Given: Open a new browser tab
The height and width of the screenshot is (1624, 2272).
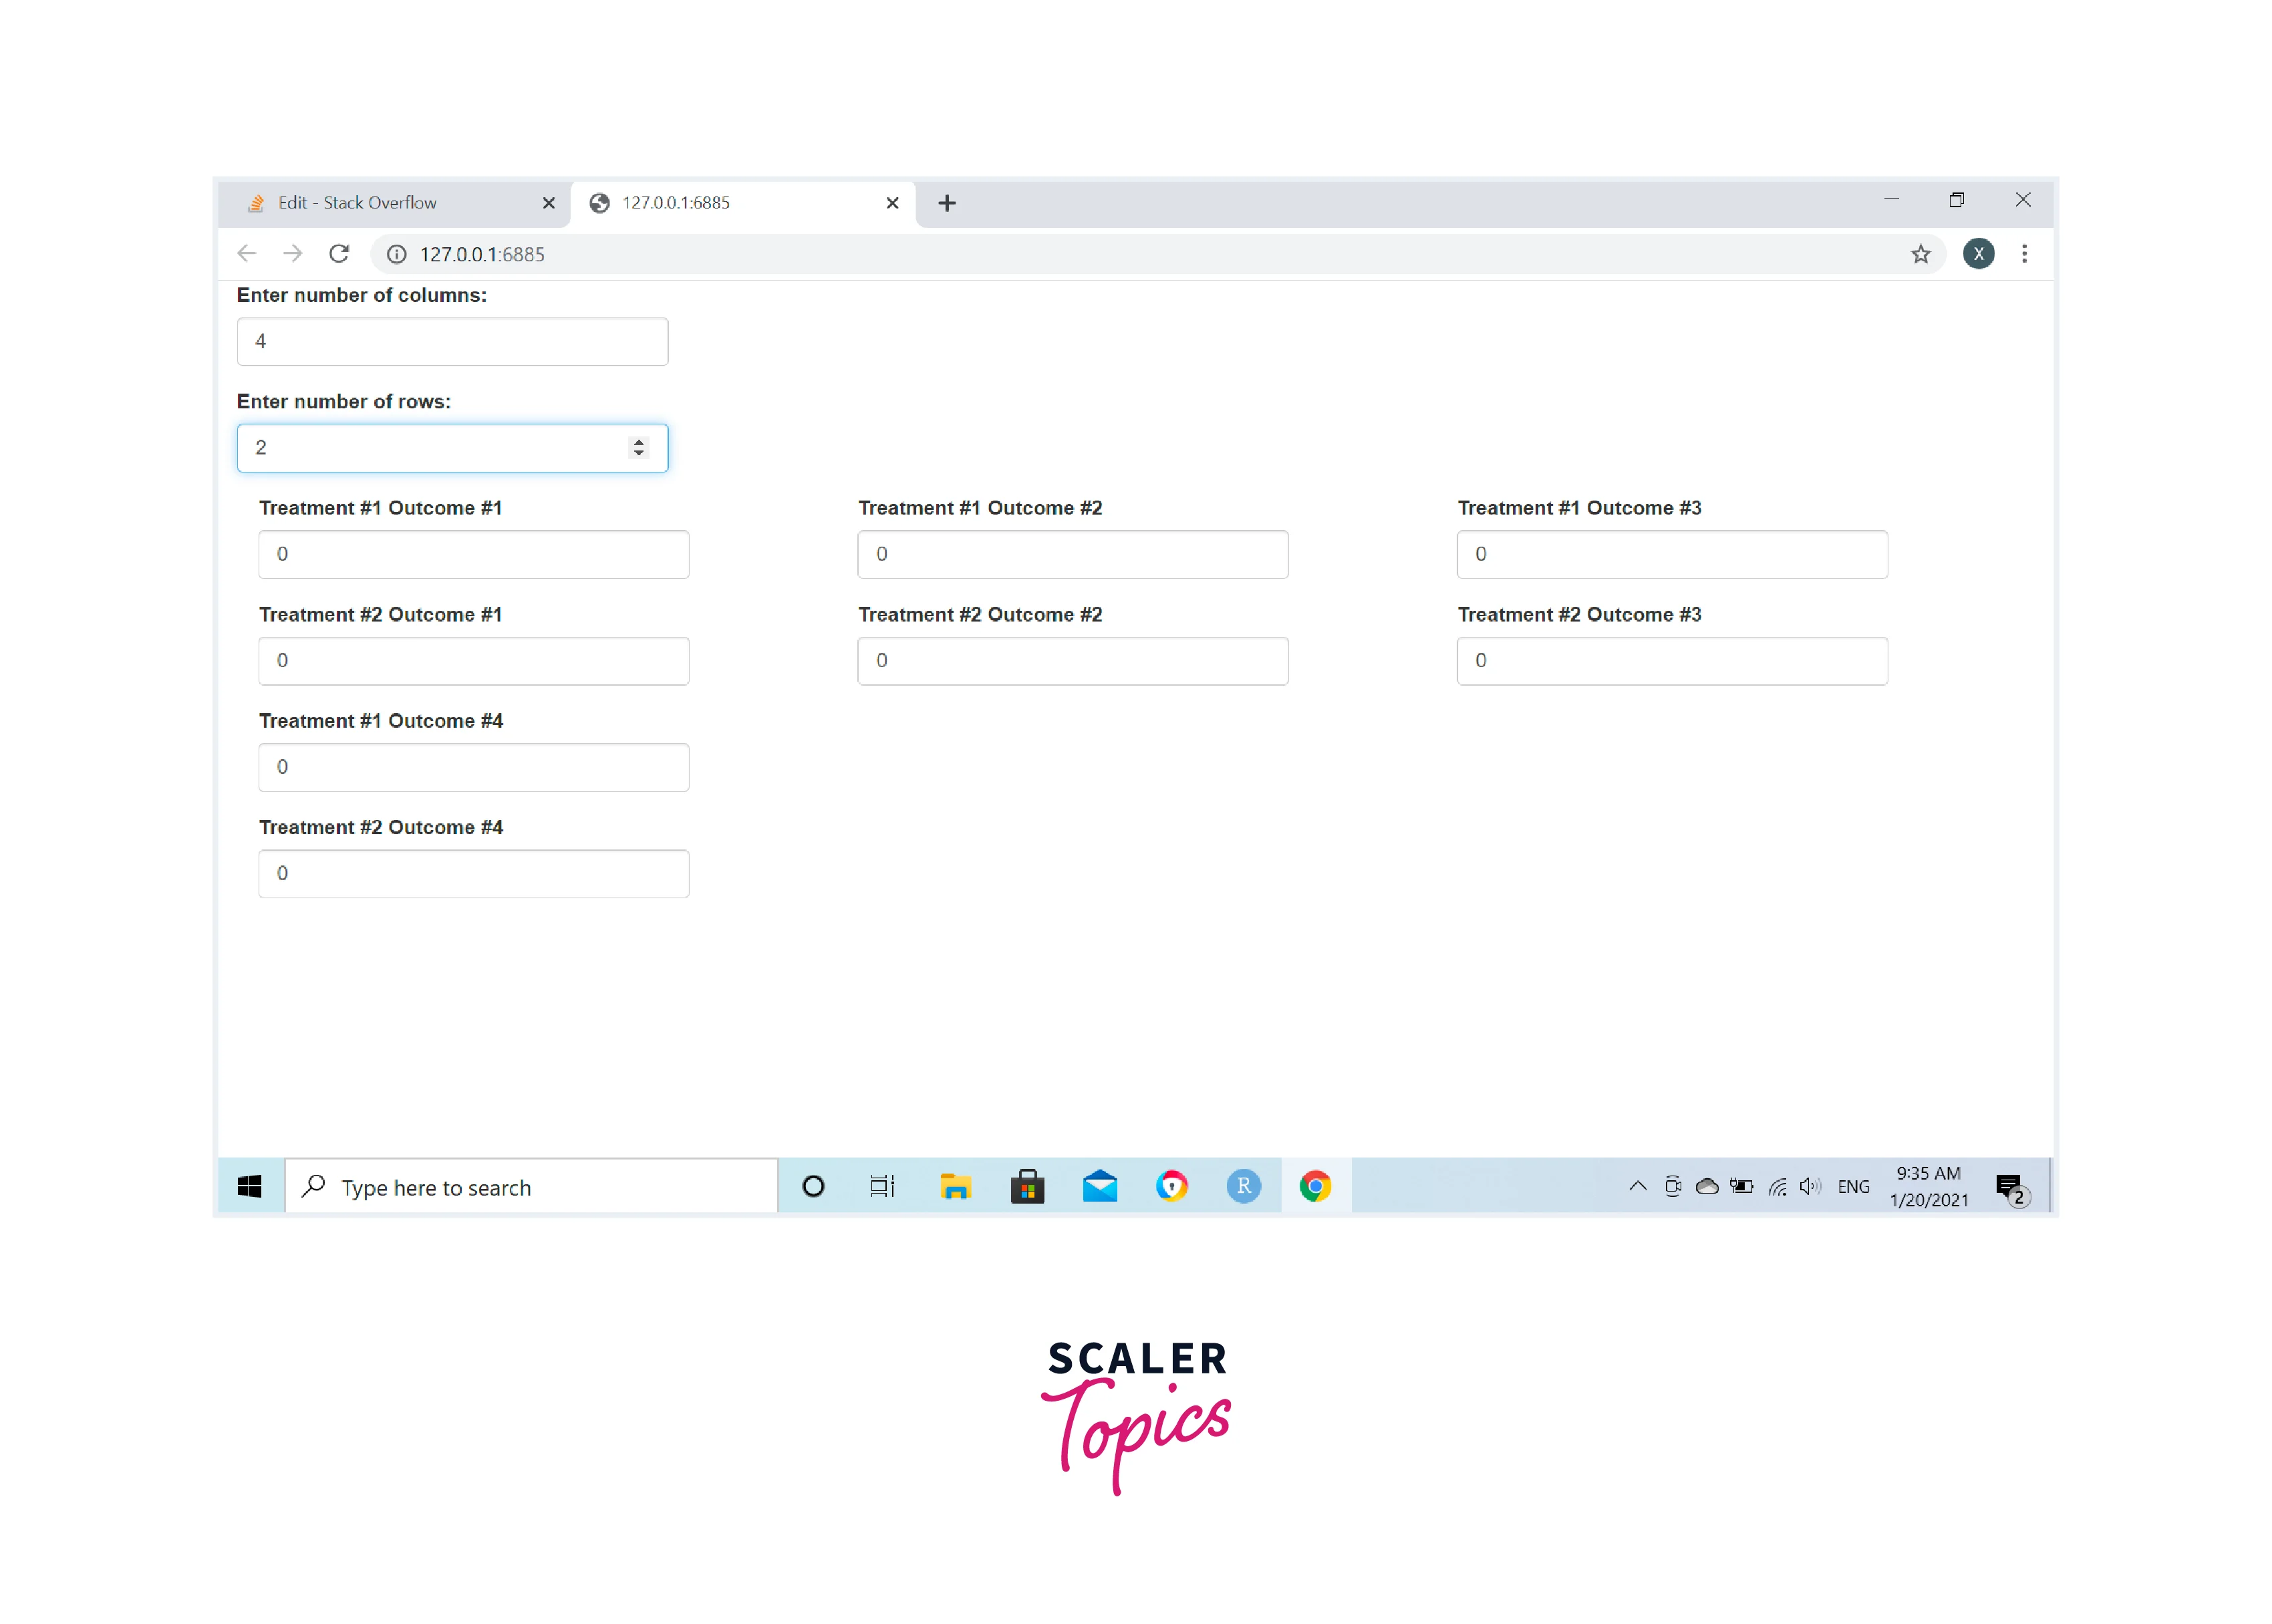Looking at the screenshot, I should point(946,204).
